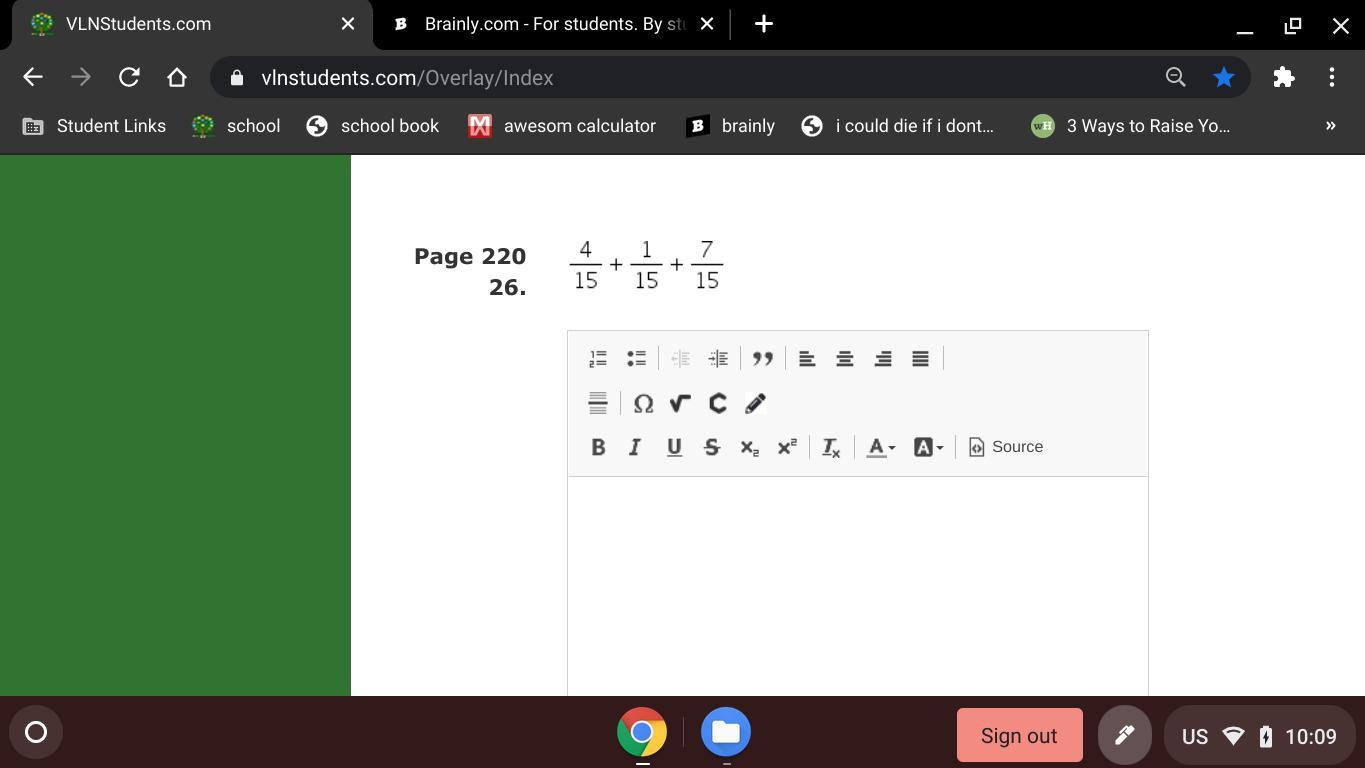Toggle italic formatting
This screenshot has height=768, width=1365.
point(635,447)
